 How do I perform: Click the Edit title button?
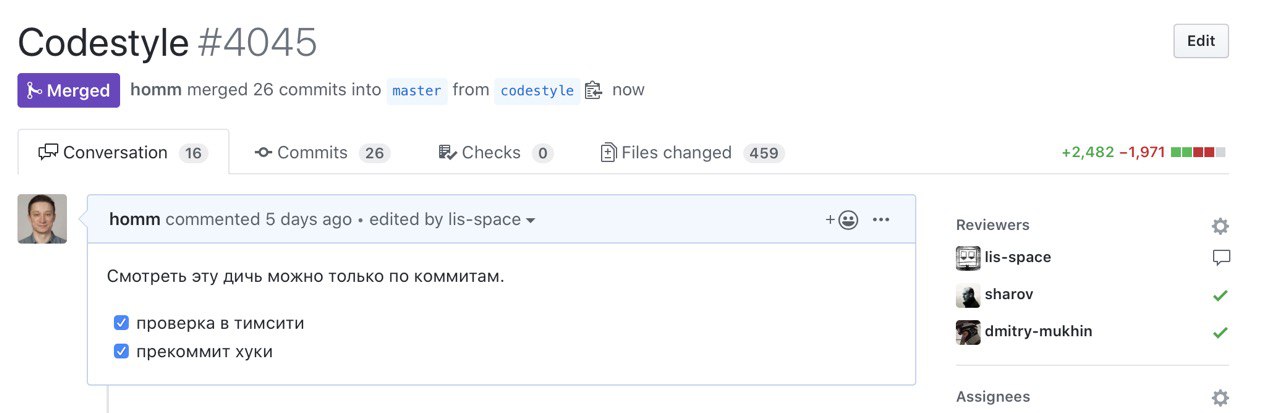tap(1201, 41)
